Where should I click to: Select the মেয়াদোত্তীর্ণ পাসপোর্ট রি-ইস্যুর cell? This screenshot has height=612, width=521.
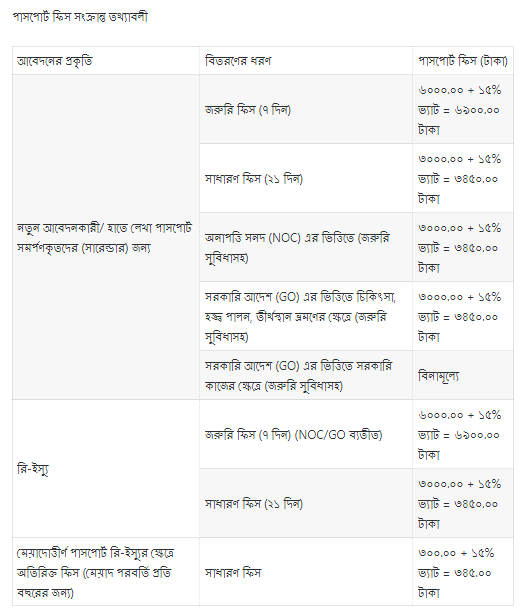[106, 572]
